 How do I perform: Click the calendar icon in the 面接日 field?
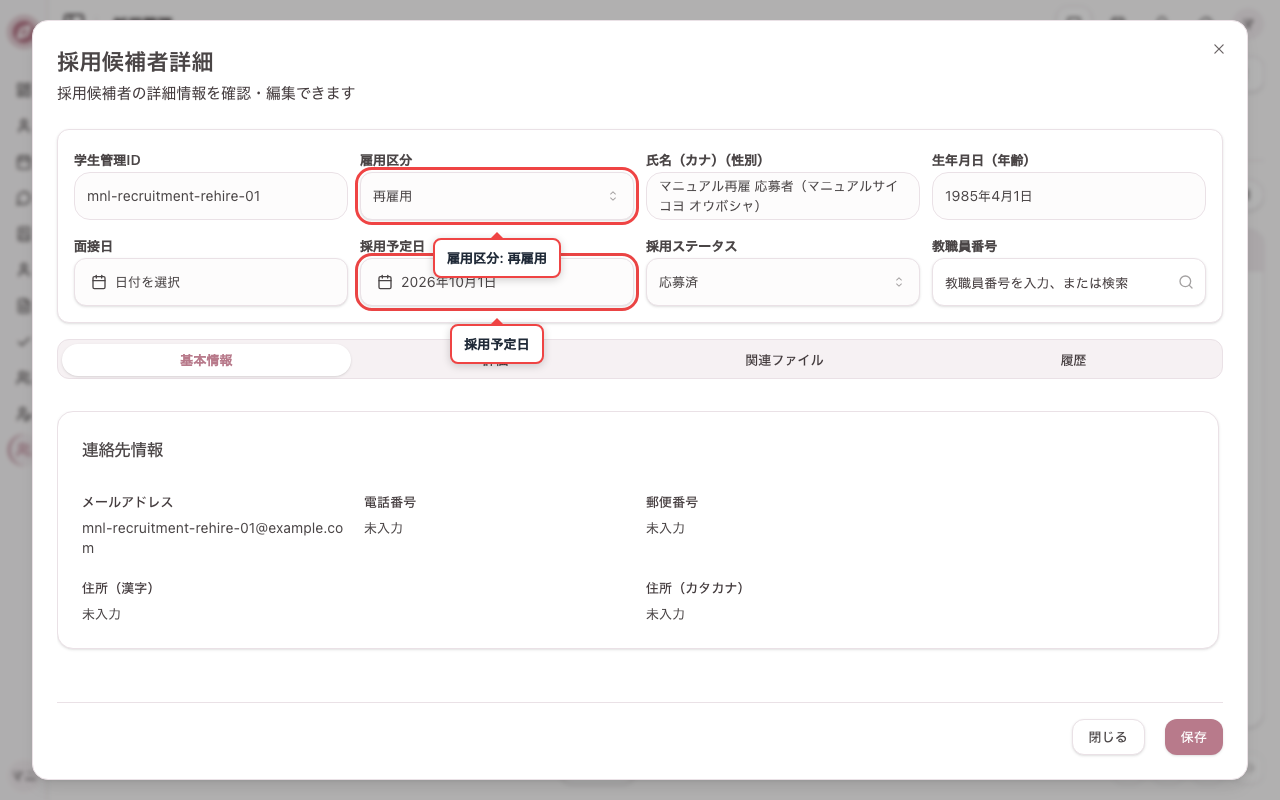tap(99, 282)
